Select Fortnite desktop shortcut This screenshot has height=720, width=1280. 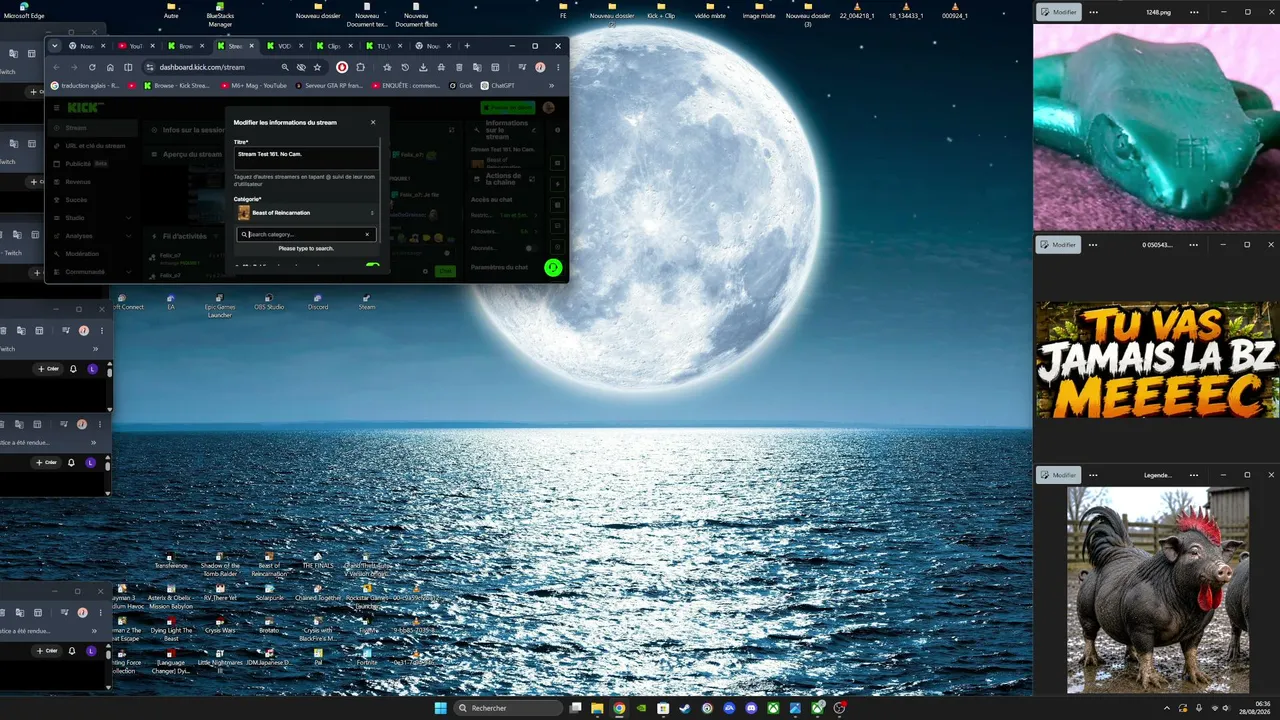367,657
